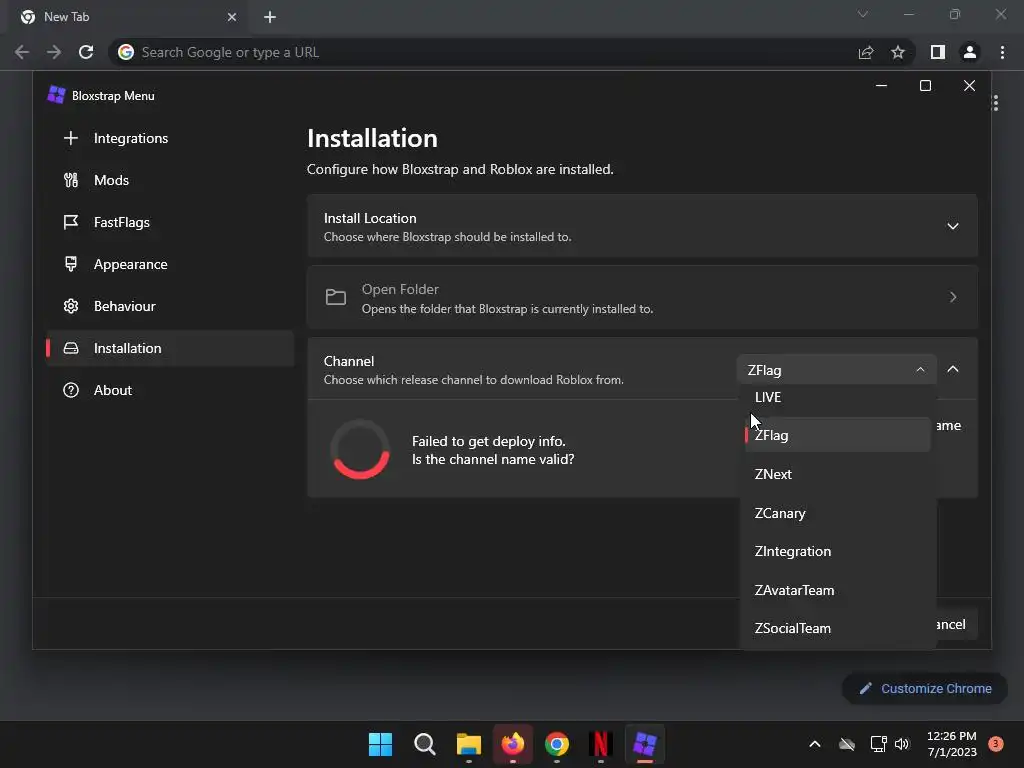This screenshot has height=768, width=1024.
Task: Click the Chrome forward arrow
Action: tap(54, 52)
